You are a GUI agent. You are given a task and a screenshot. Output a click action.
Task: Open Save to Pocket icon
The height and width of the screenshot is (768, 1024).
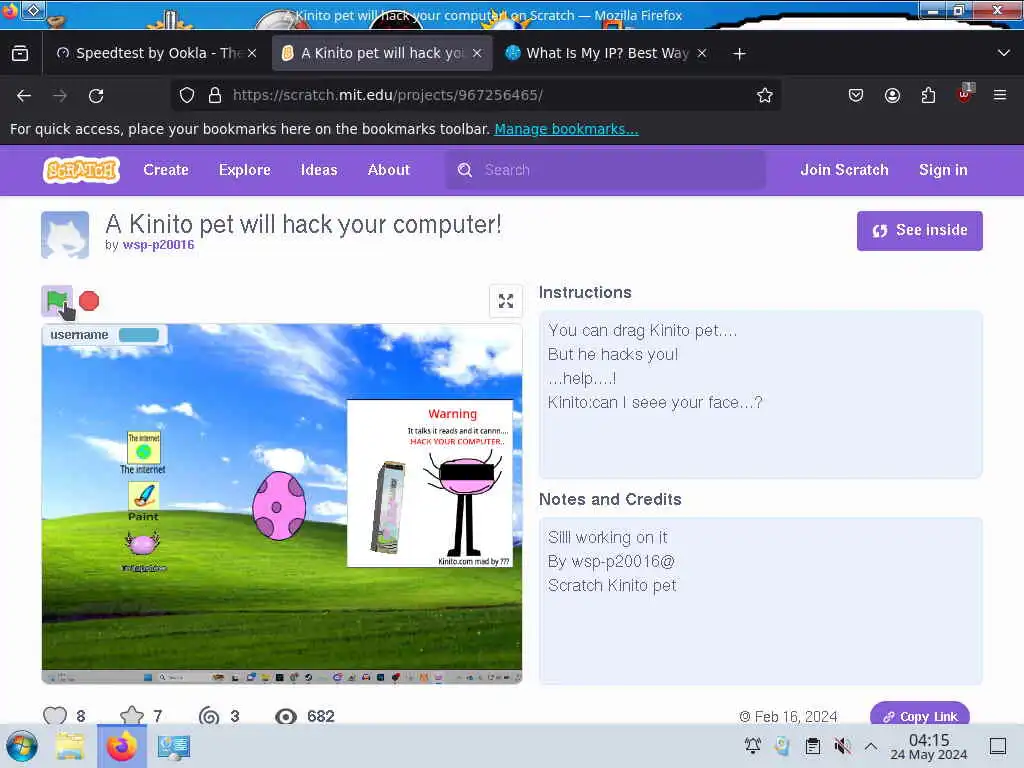coord(856,95)
